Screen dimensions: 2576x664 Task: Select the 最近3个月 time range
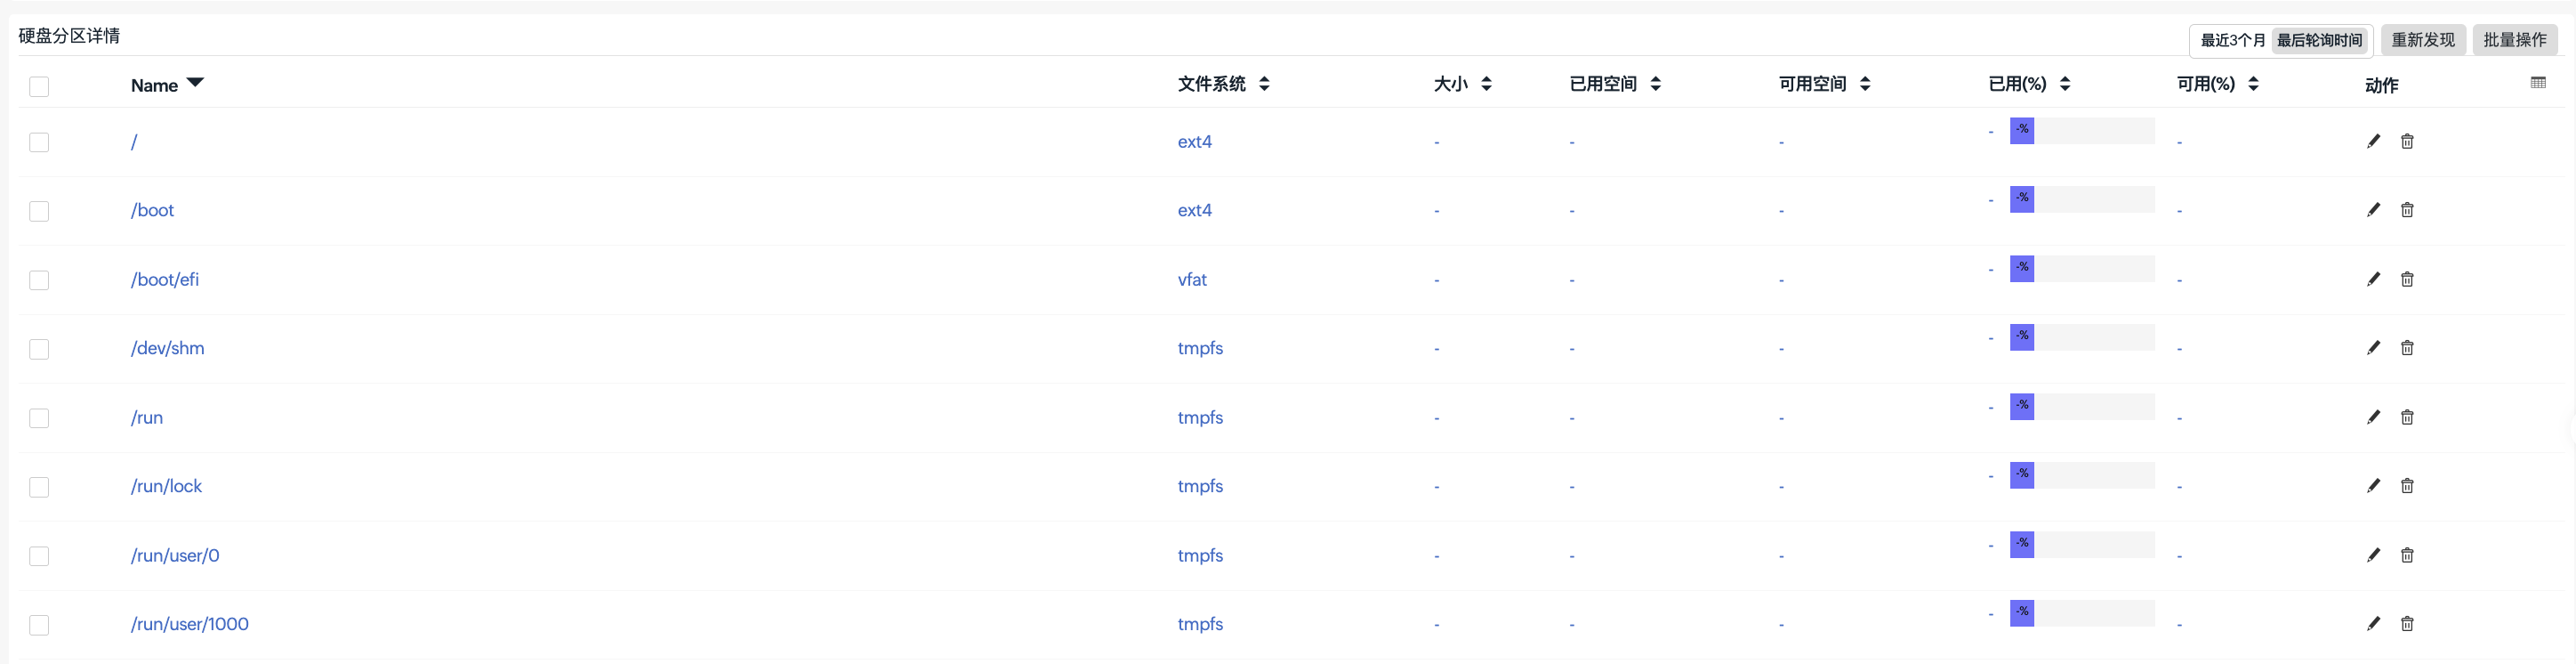tap(2232, 41)
